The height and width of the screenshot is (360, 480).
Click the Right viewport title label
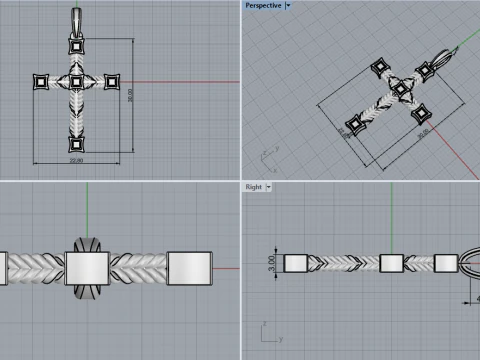click(253, 187)
